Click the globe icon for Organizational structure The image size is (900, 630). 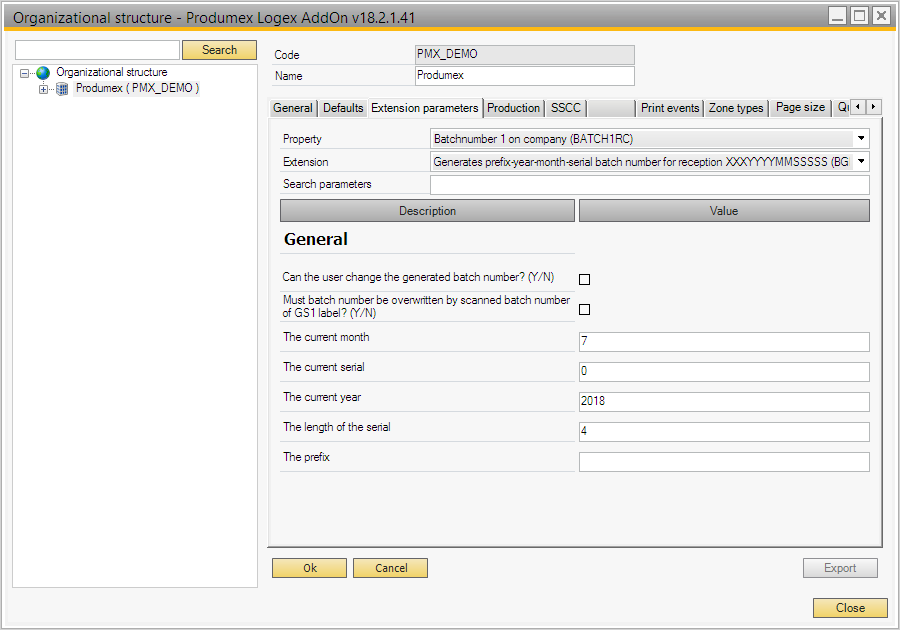[x=42, y=73]
